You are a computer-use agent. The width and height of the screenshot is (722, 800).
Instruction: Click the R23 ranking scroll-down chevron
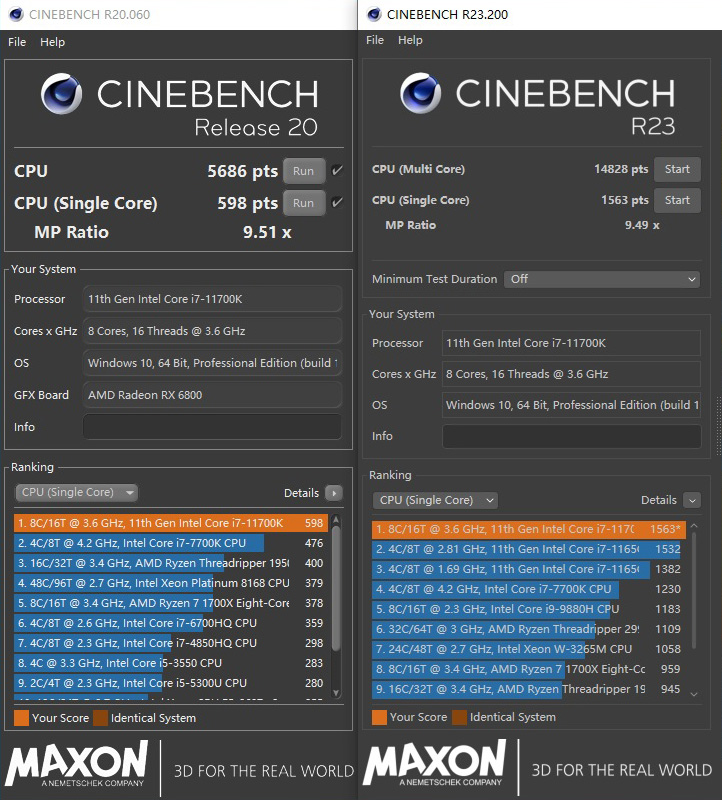pos(693,694)
